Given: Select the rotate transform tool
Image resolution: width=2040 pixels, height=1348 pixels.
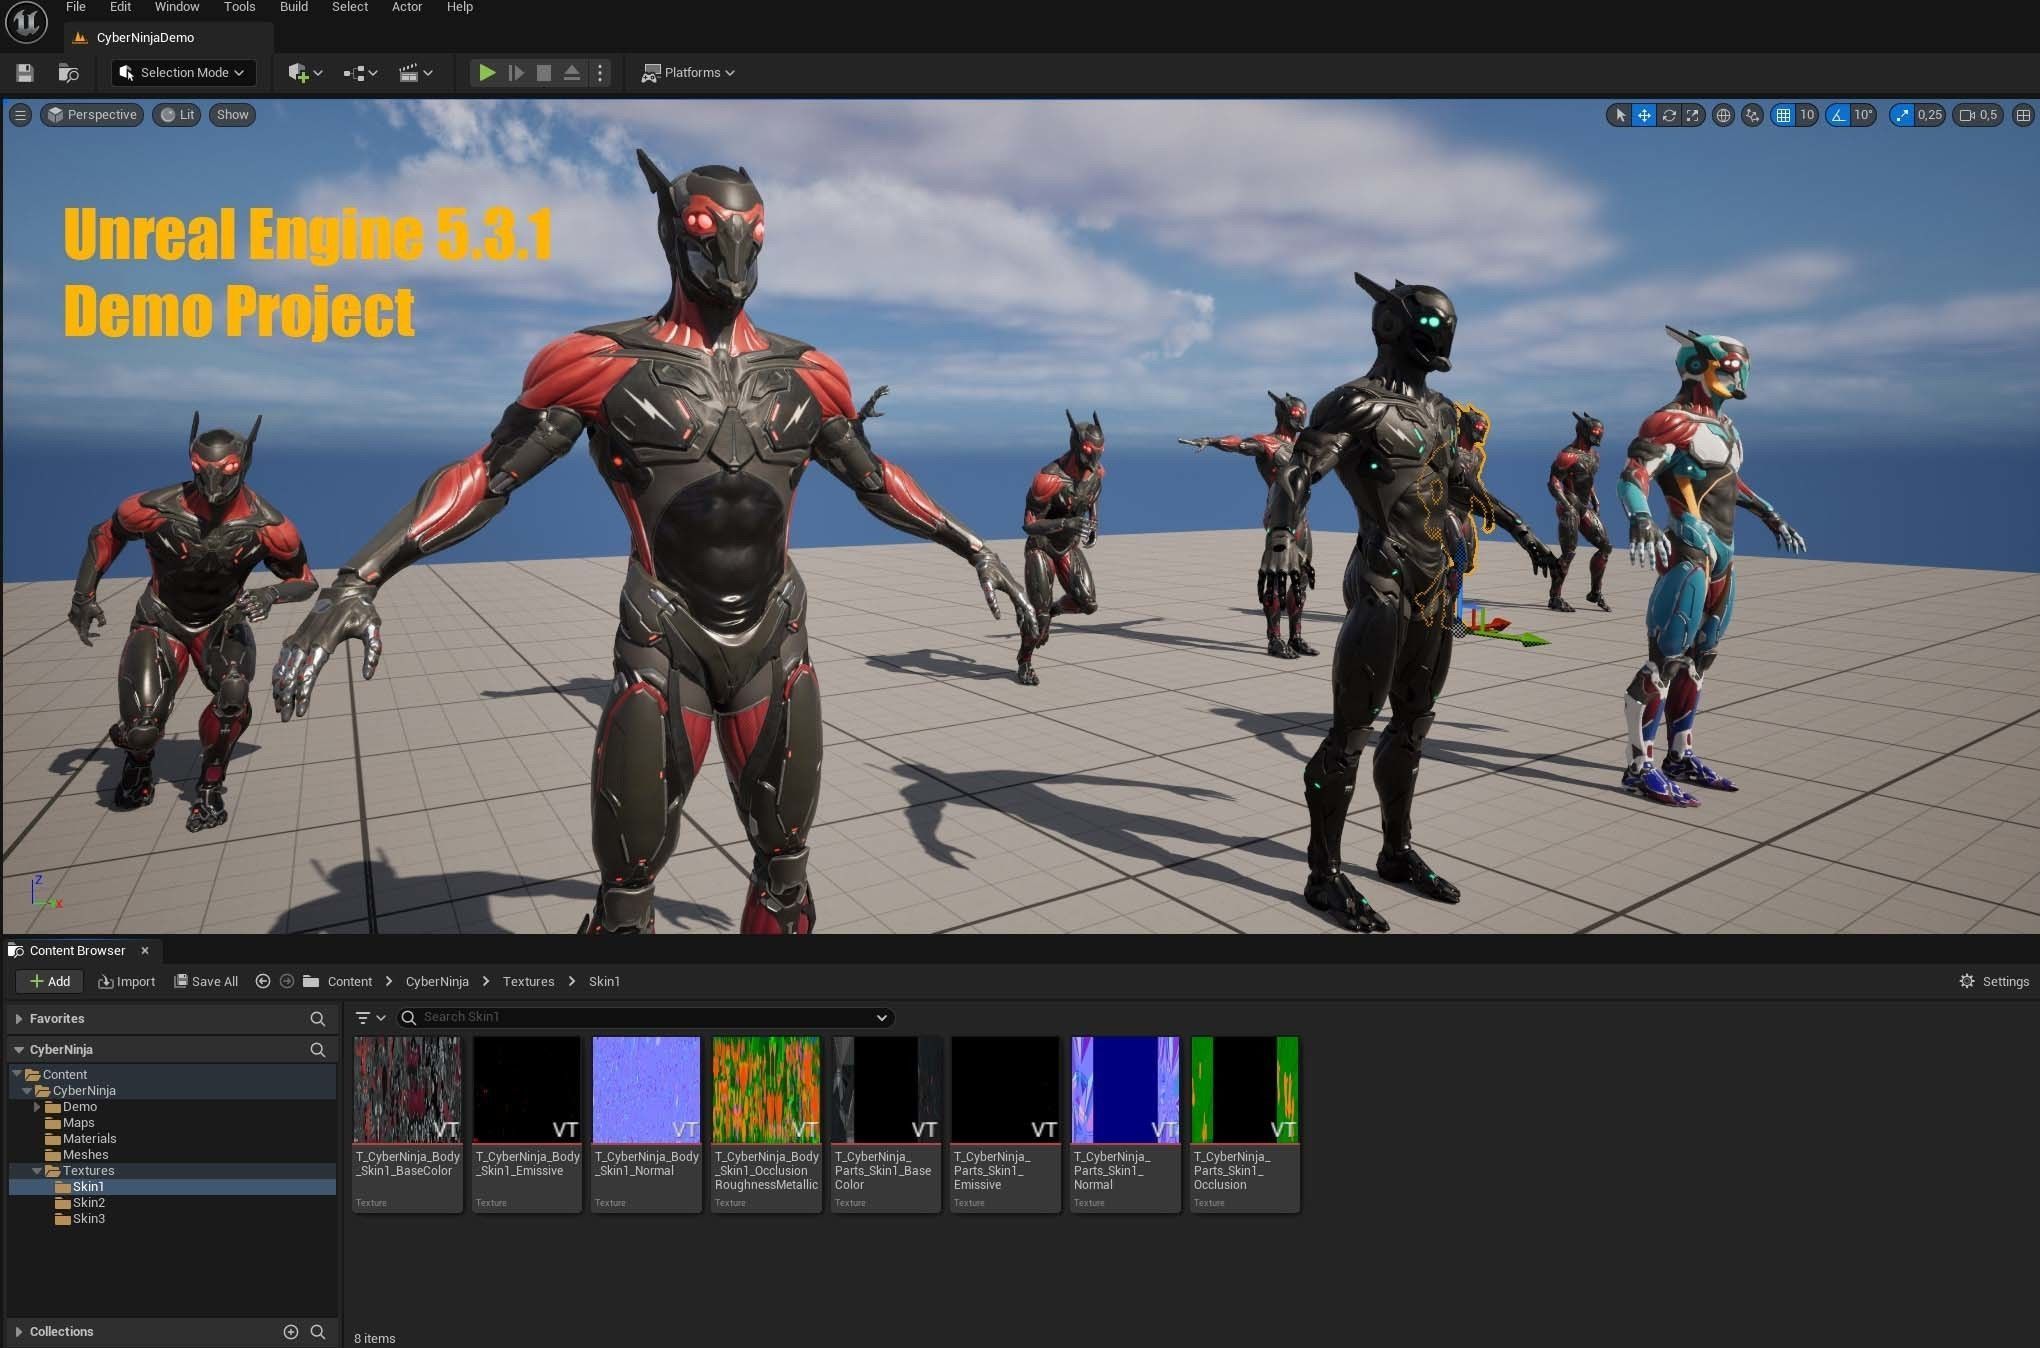Looking at the screenshot, I should pyautogui.click(x=1669, y=115).
